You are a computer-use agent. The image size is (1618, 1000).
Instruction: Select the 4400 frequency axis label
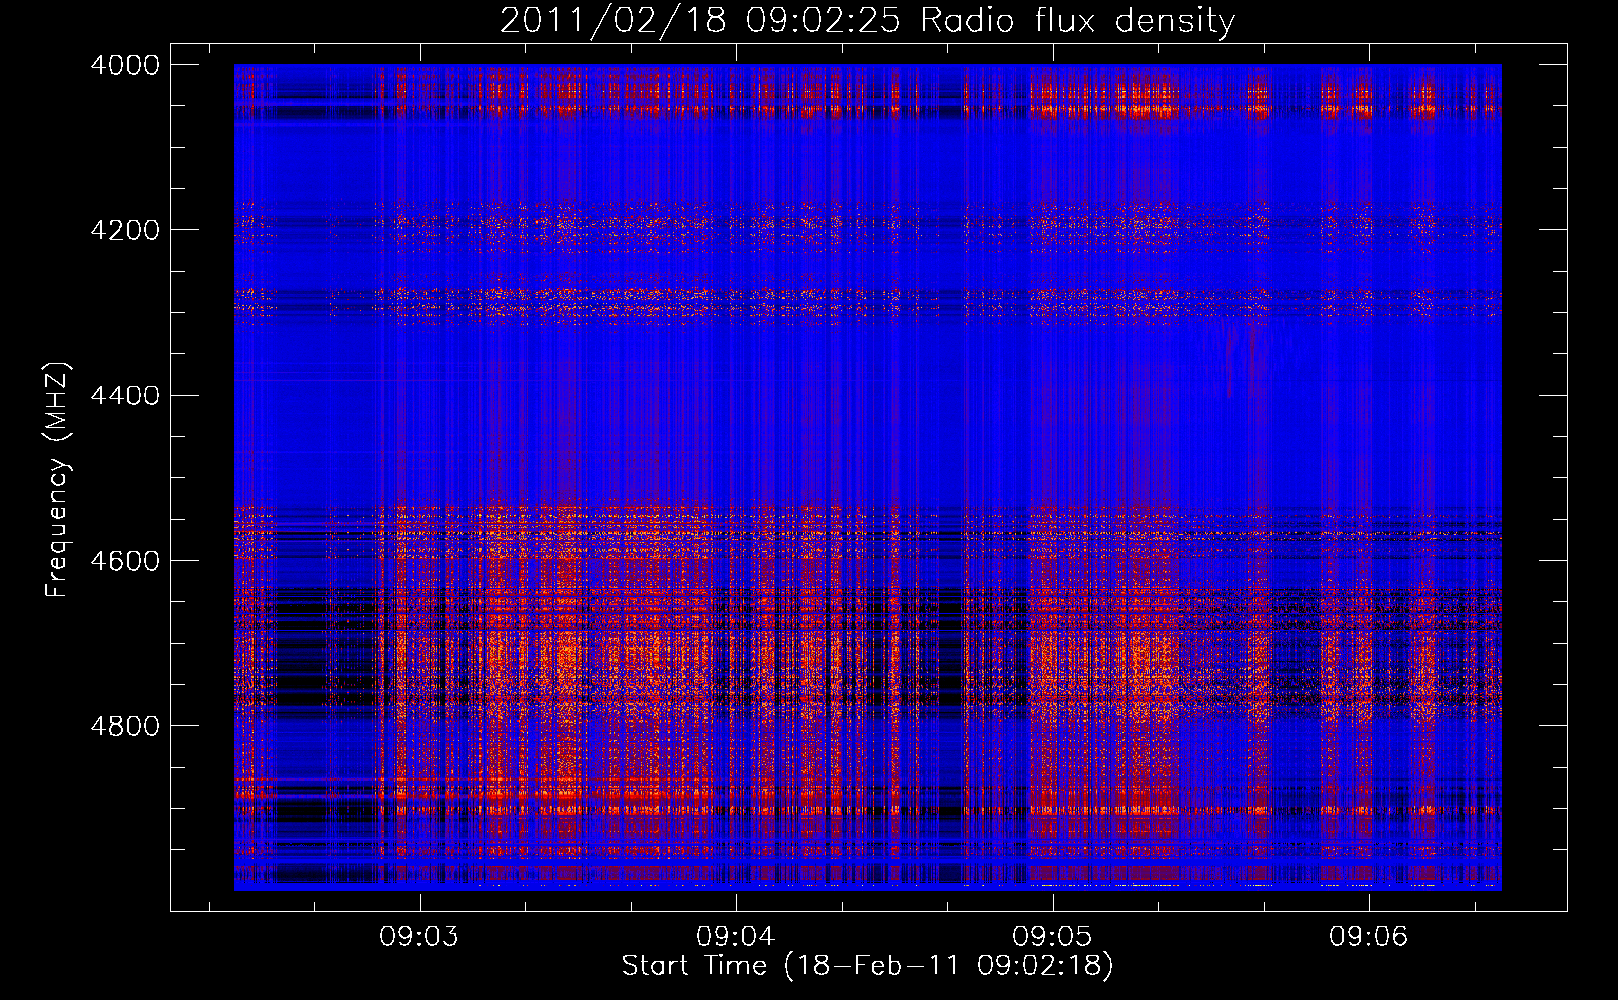click(x=125, y=396)
